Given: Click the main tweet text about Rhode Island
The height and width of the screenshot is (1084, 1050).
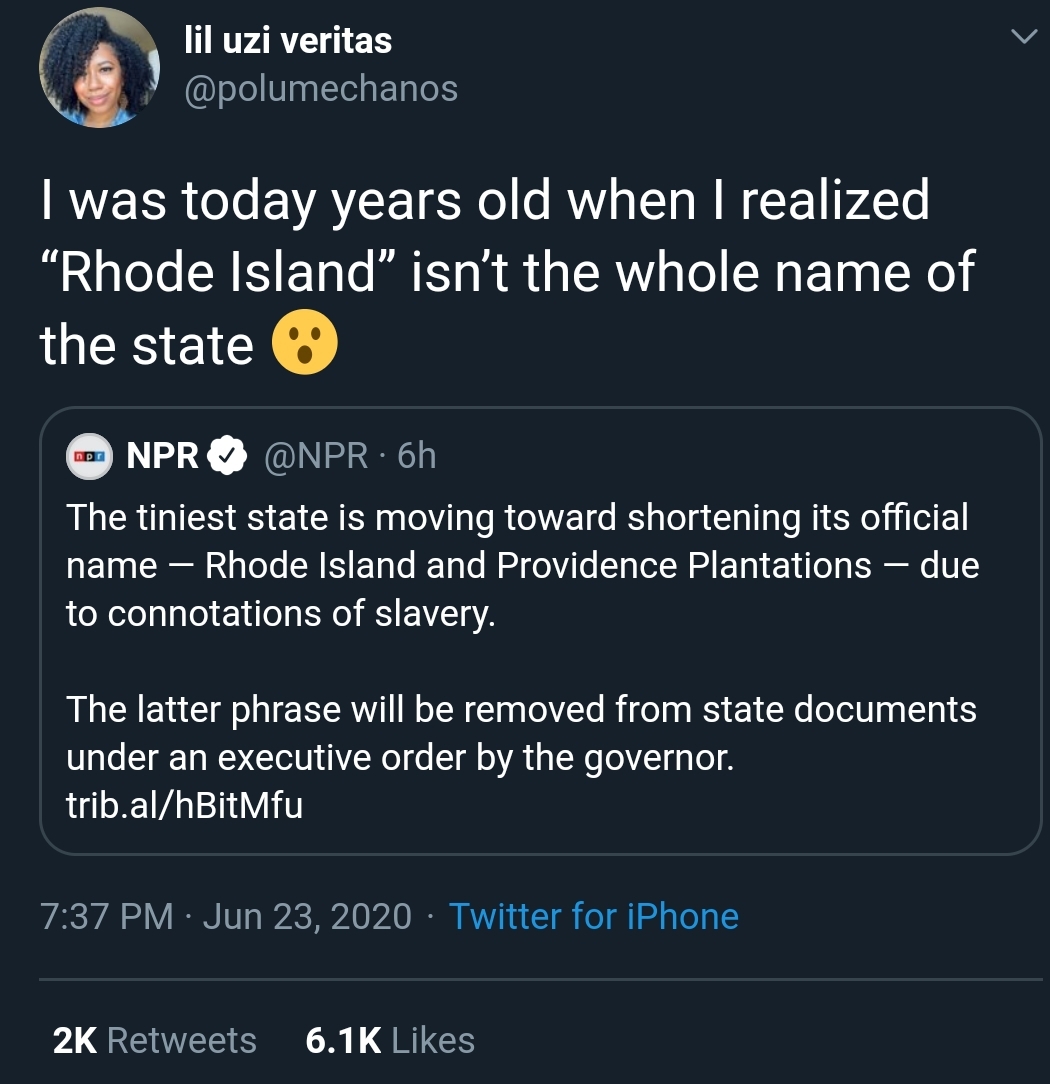Looking at the screenshot, I should click(x=507, y=272).
